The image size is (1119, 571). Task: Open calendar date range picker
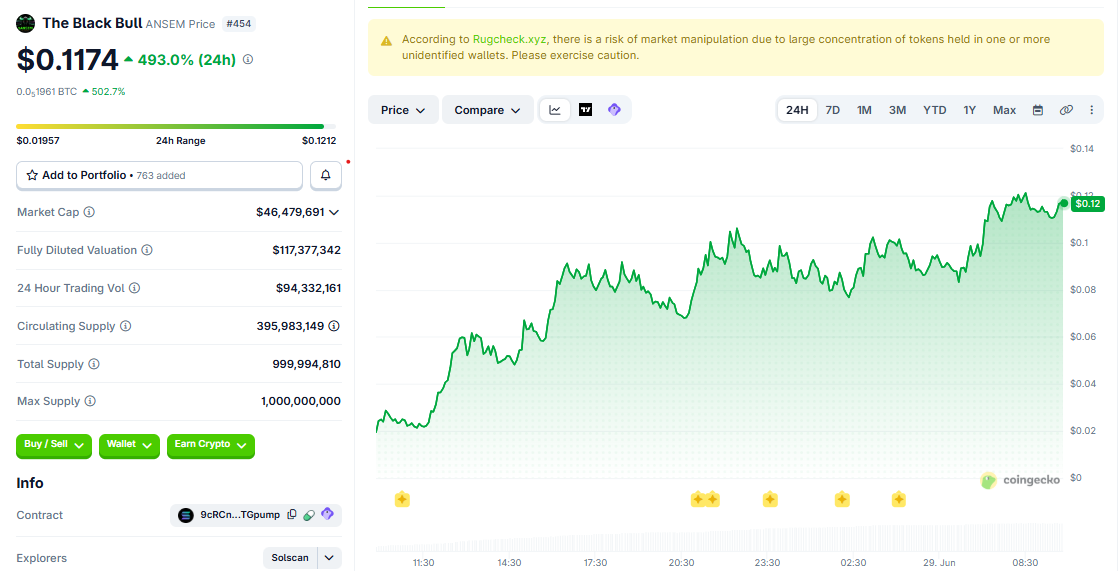click(1038, 110)
